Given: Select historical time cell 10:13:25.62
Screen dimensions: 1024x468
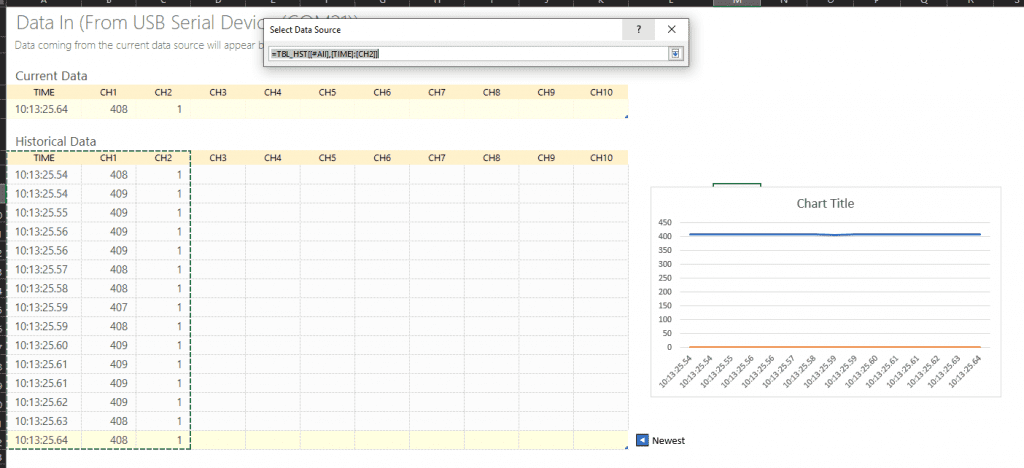Looking at the screenshot, I should coord(44,402).
